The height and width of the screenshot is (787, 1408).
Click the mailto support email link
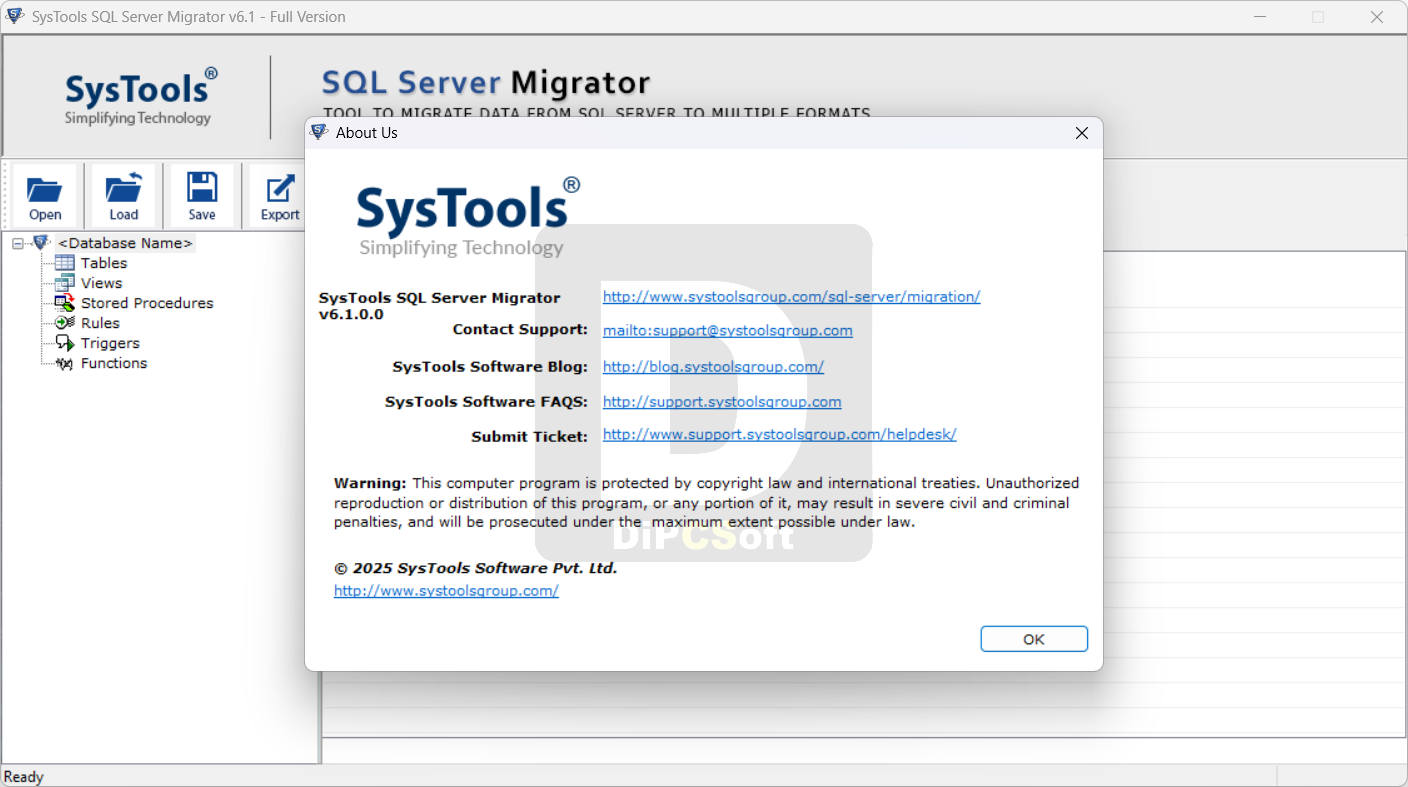click(x=728, y=330)
